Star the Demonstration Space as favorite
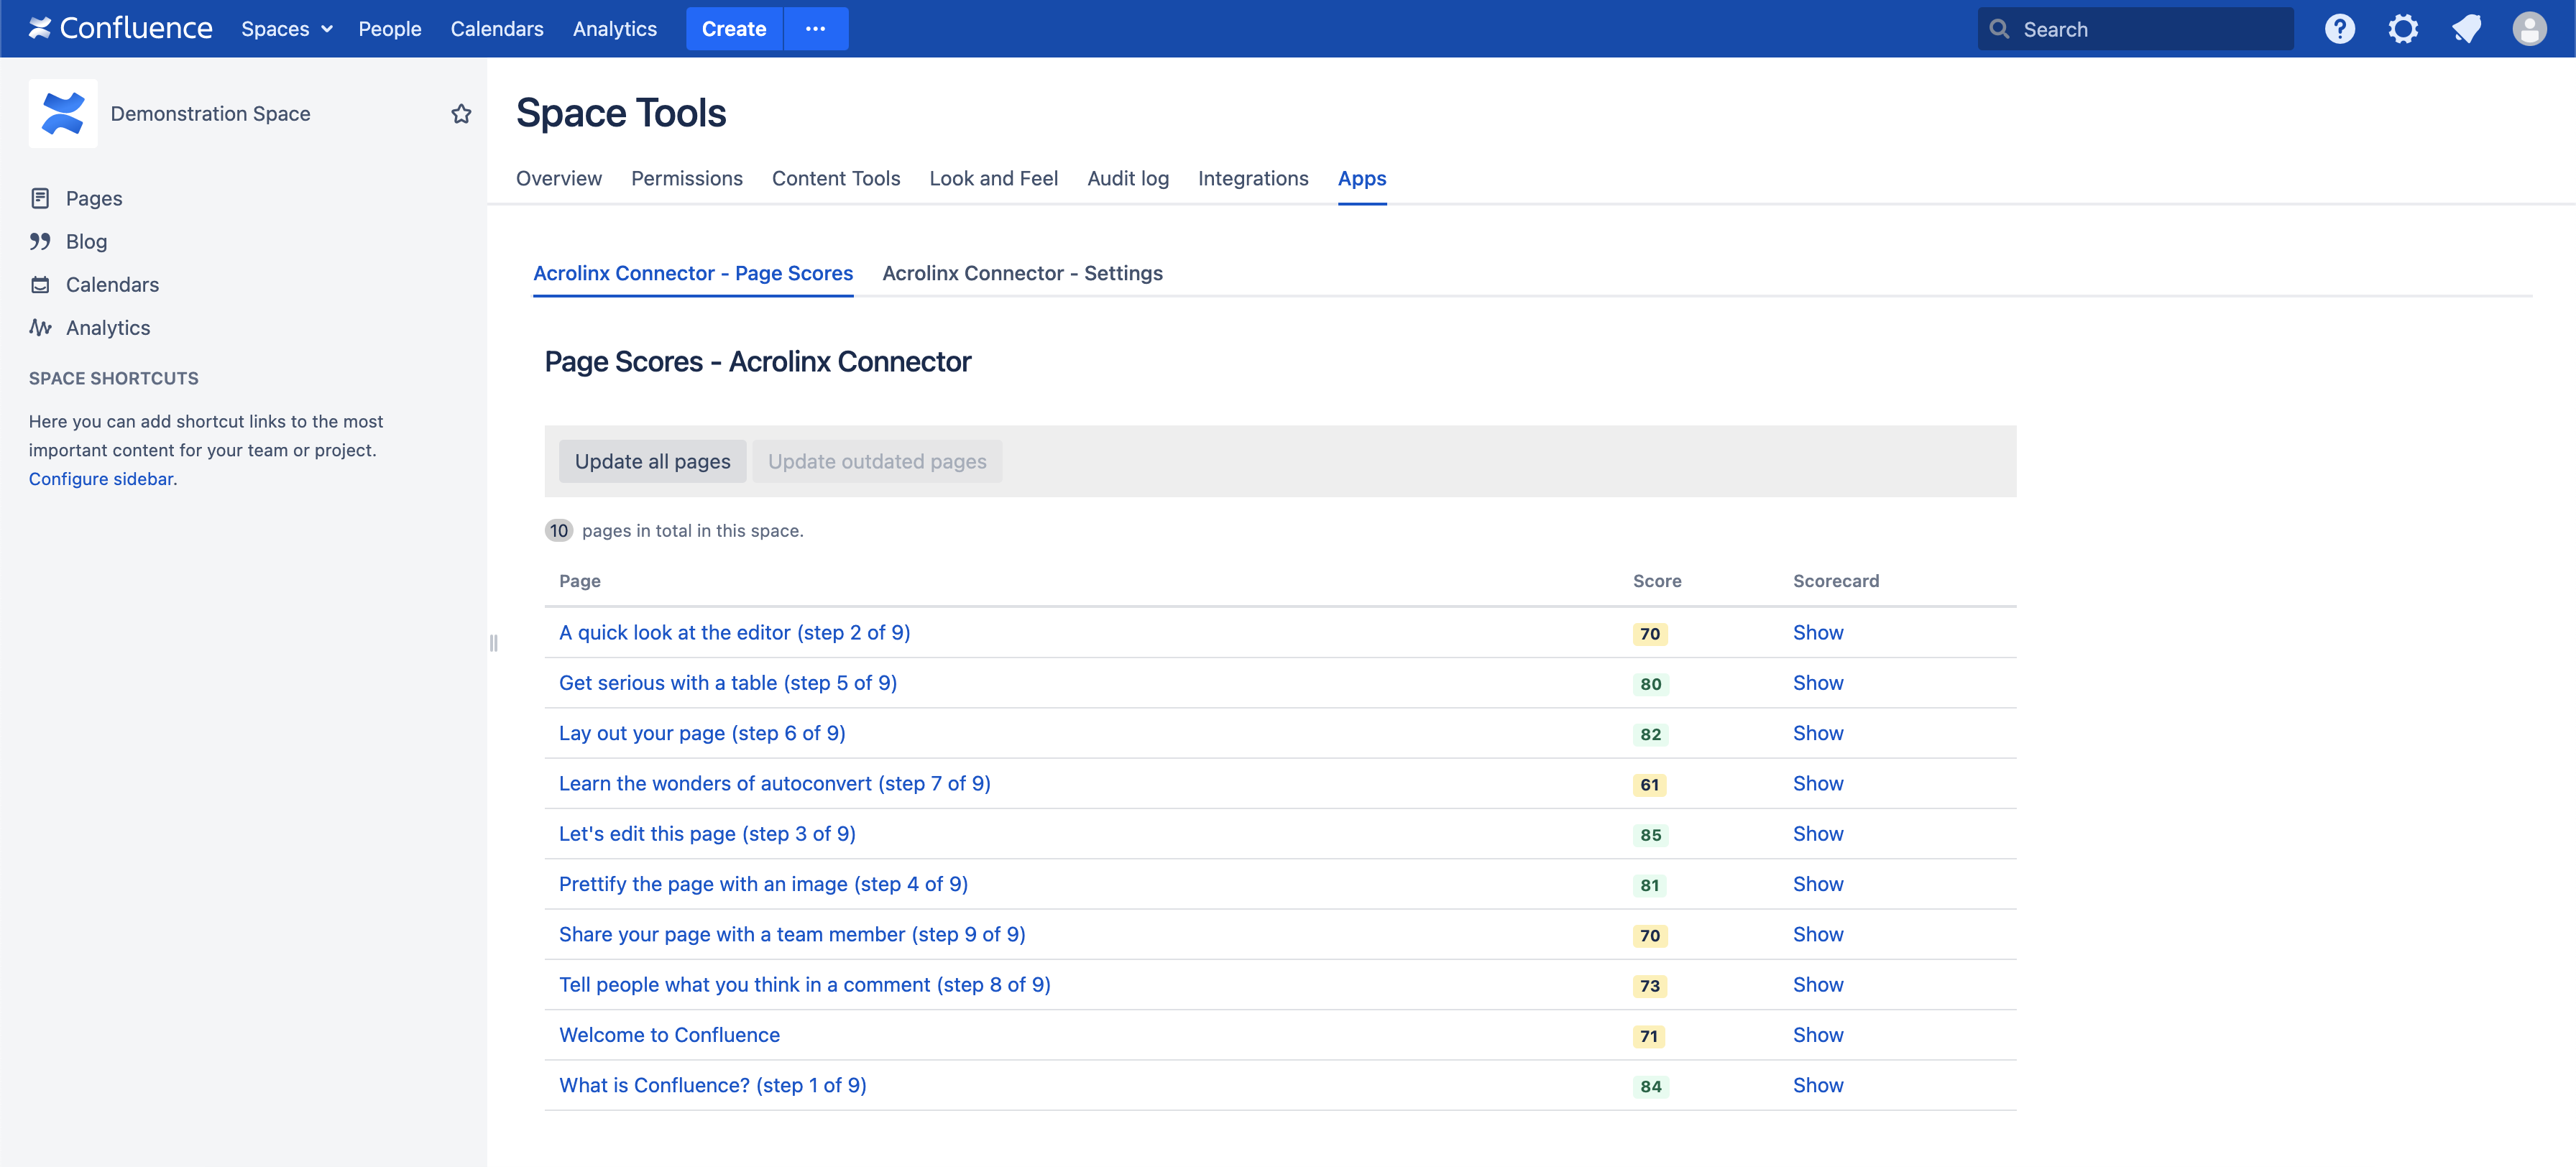The height and width of the screenshot is (1167, 2576). pyautogui.click(x=461, y=114)
